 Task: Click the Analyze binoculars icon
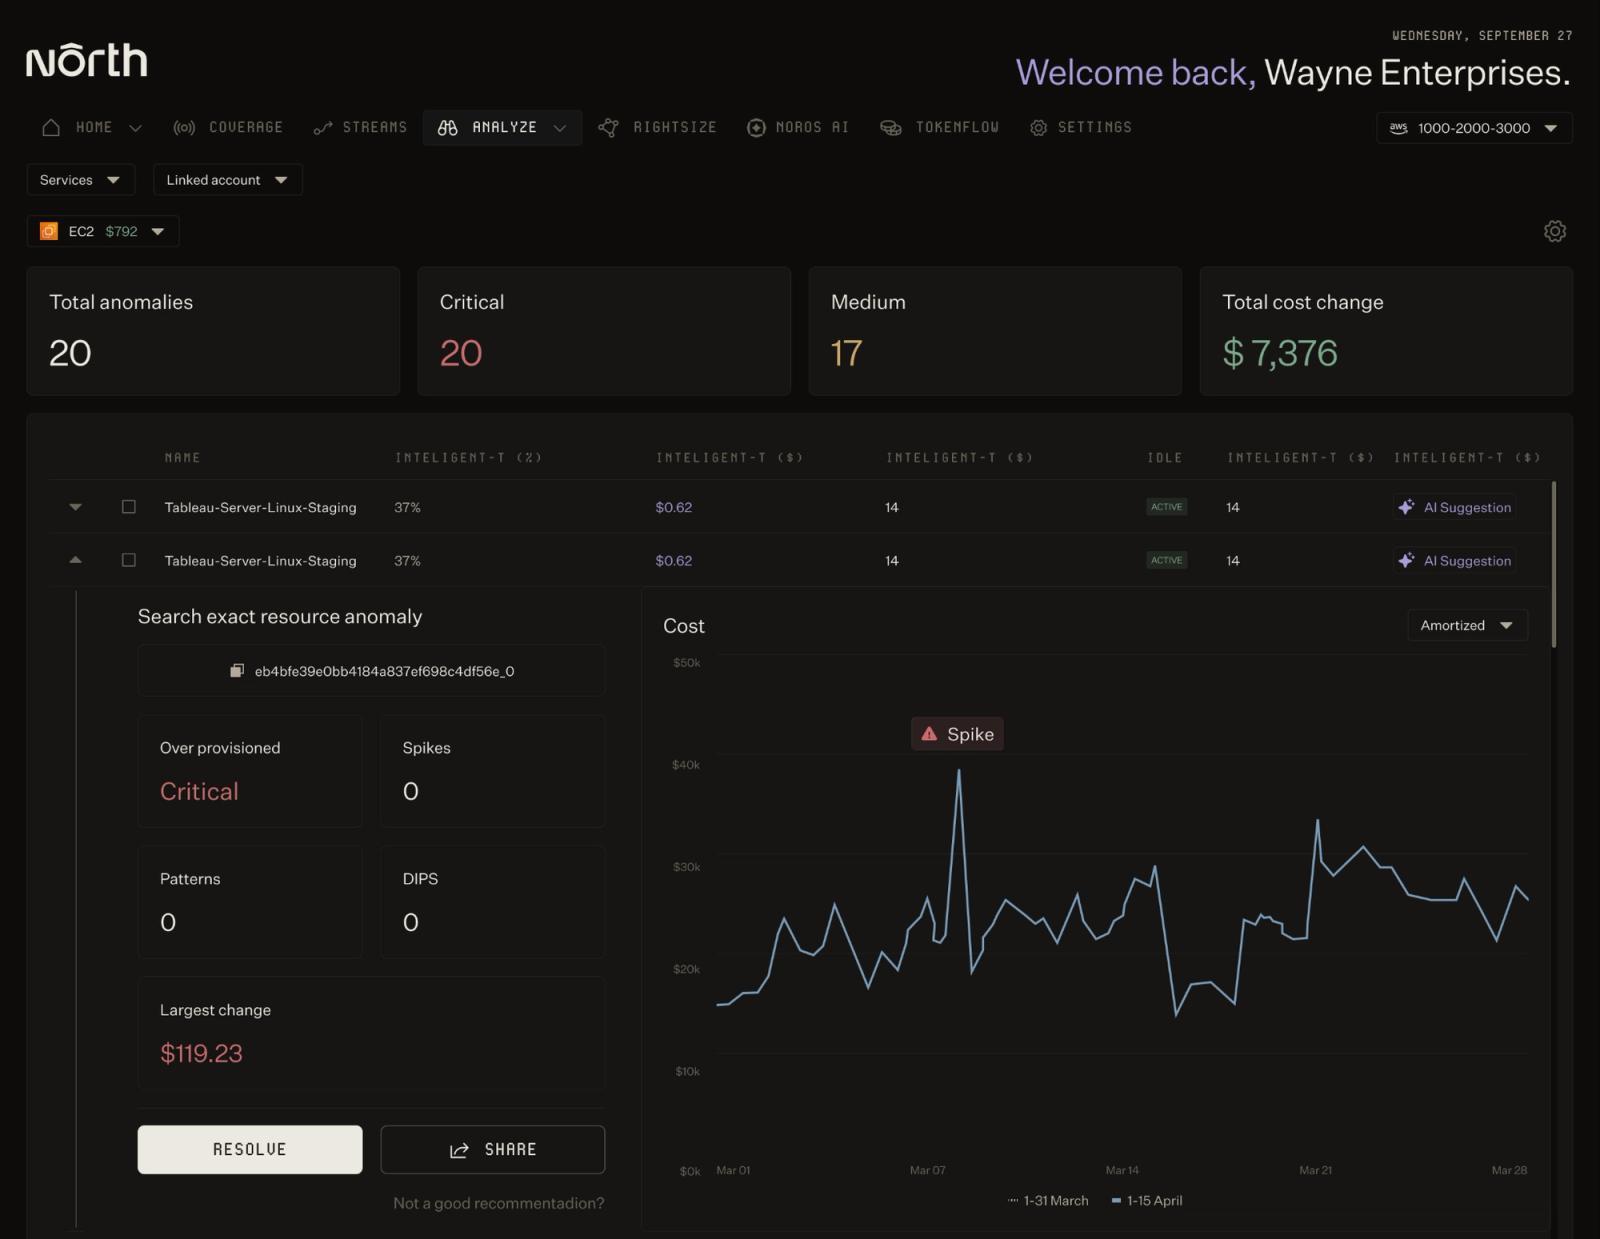(448, 127)
